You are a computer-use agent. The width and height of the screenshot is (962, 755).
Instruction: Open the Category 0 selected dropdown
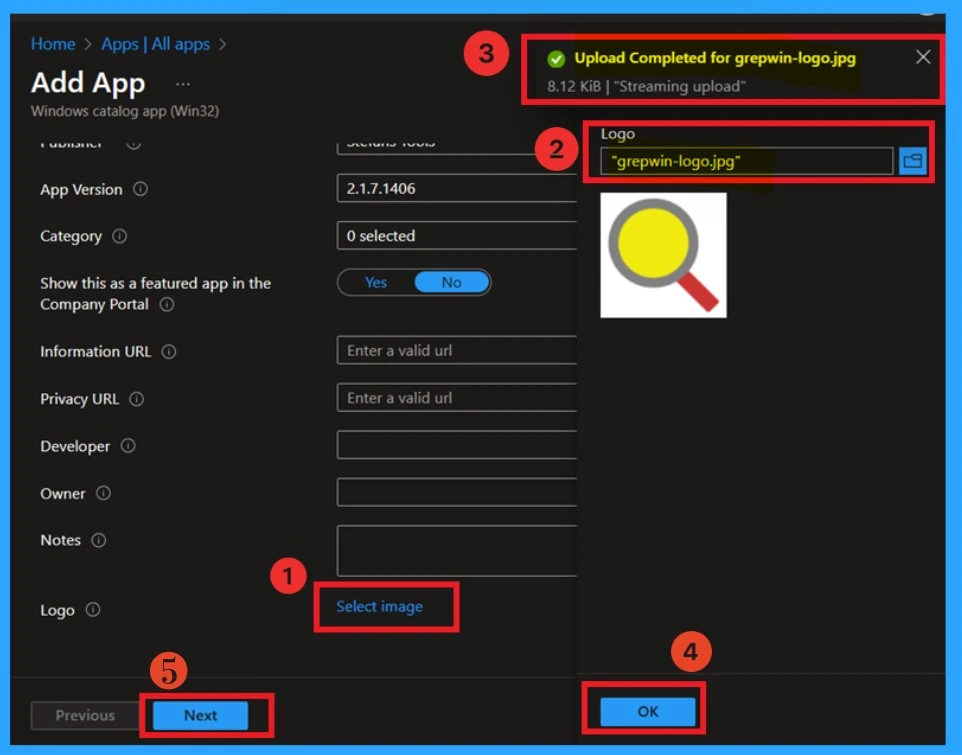(456, 236)
